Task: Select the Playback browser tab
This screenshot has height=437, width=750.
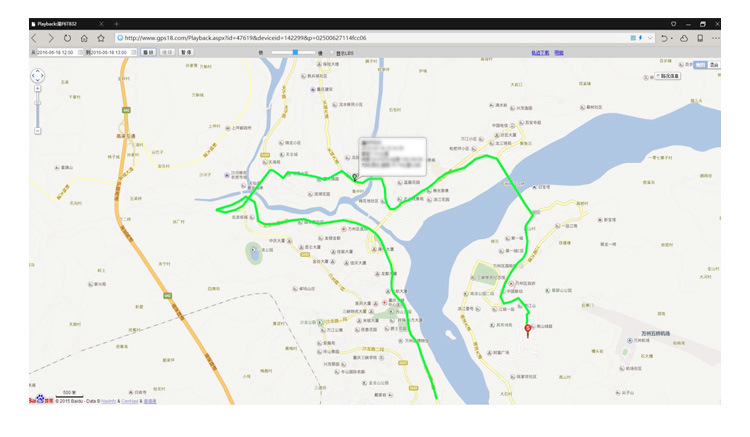Action: (x=67, y=24)
